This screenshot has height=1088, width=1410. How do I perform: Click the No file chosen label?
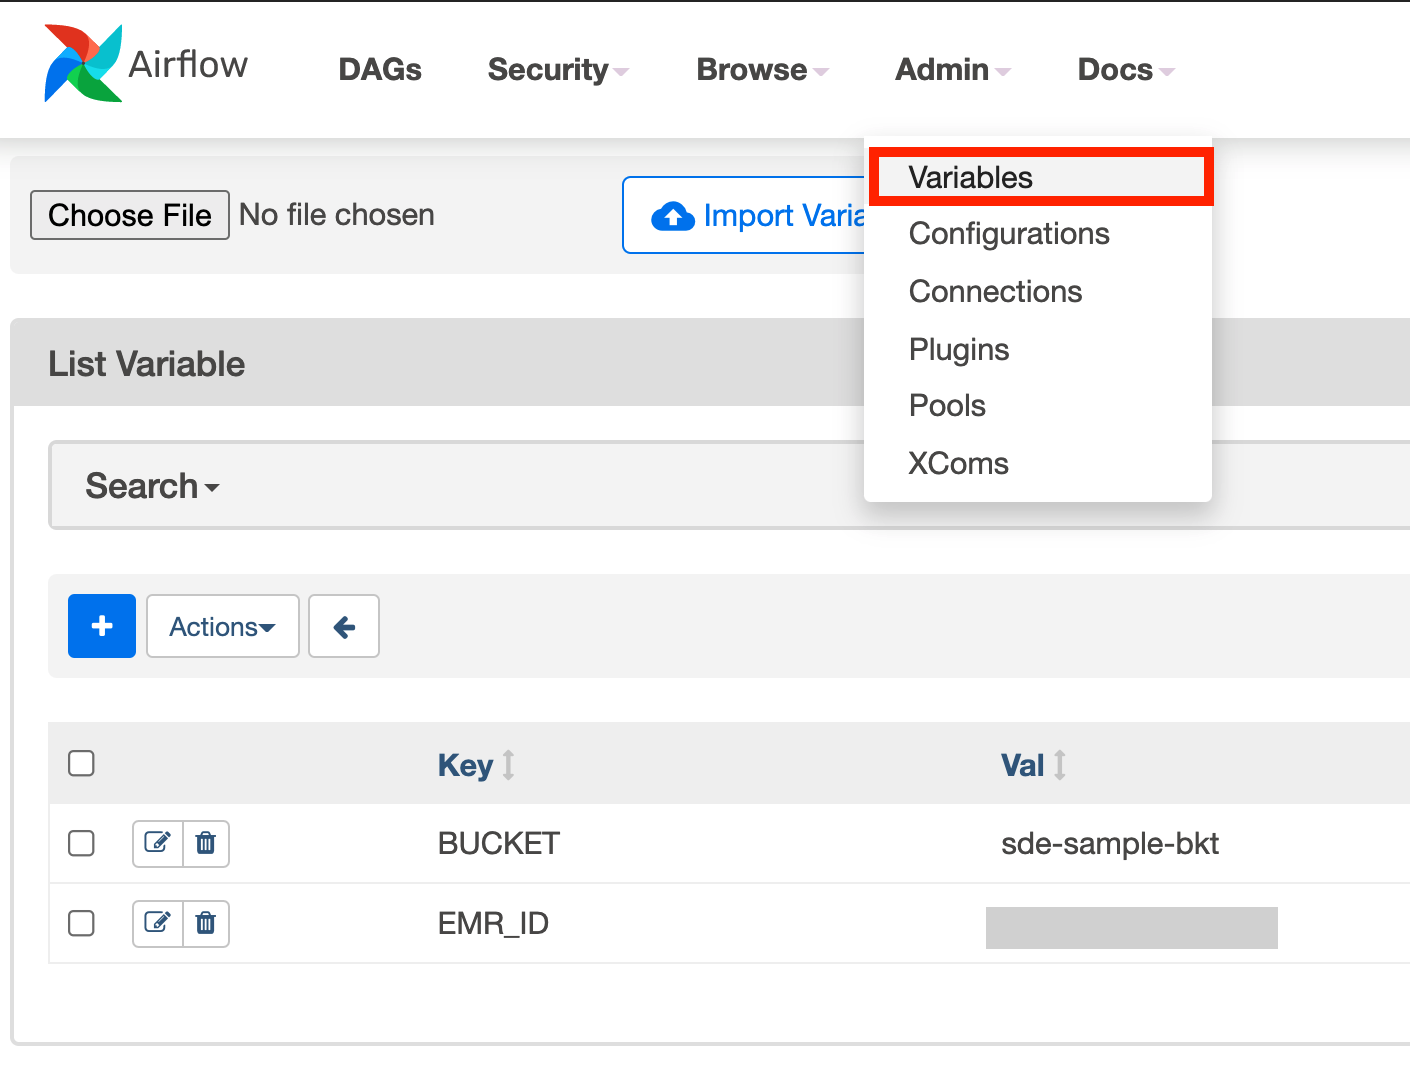click(337, 215)
